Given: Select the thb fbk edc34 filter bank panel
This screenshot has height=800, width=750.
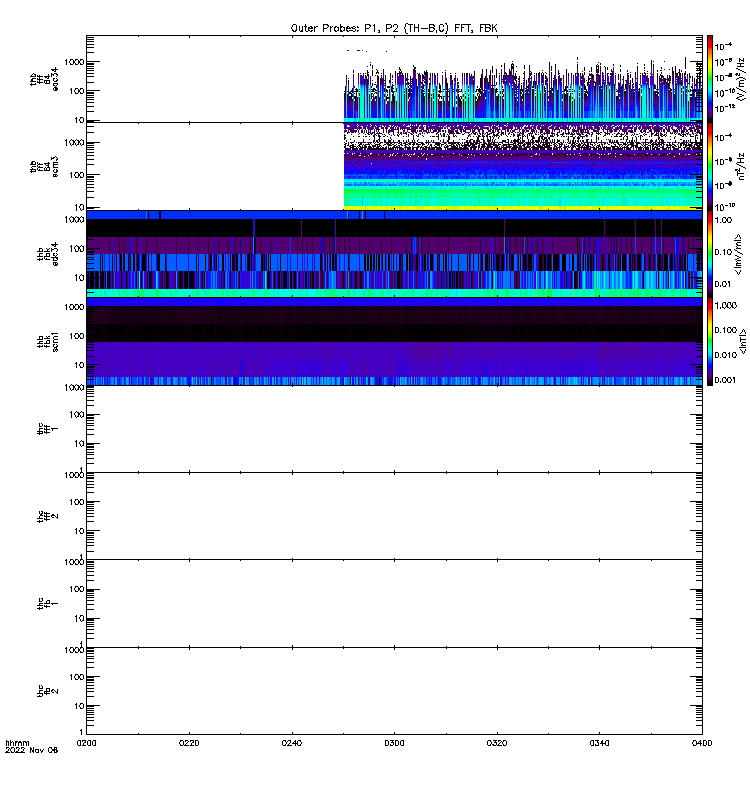Looking at the screenshot, I should click(394, 254).
